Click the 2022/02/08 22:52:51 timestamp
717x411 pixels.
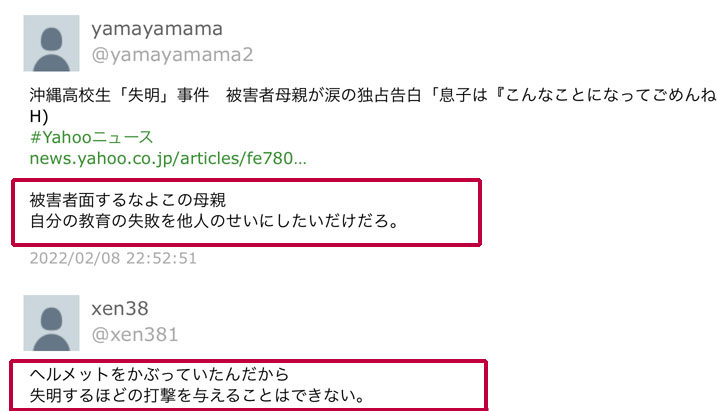click(113, 258)
